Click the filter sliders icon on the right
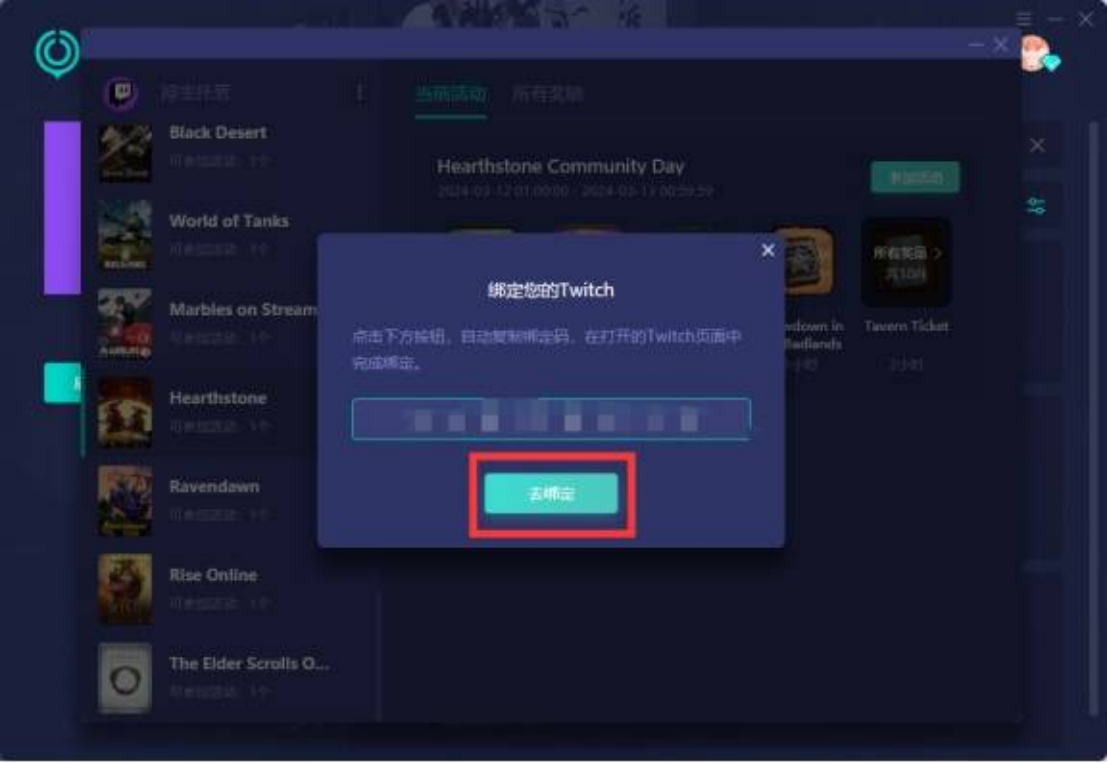Image resolution: width=1108 pixels, height=764 pixels. 1037,206
